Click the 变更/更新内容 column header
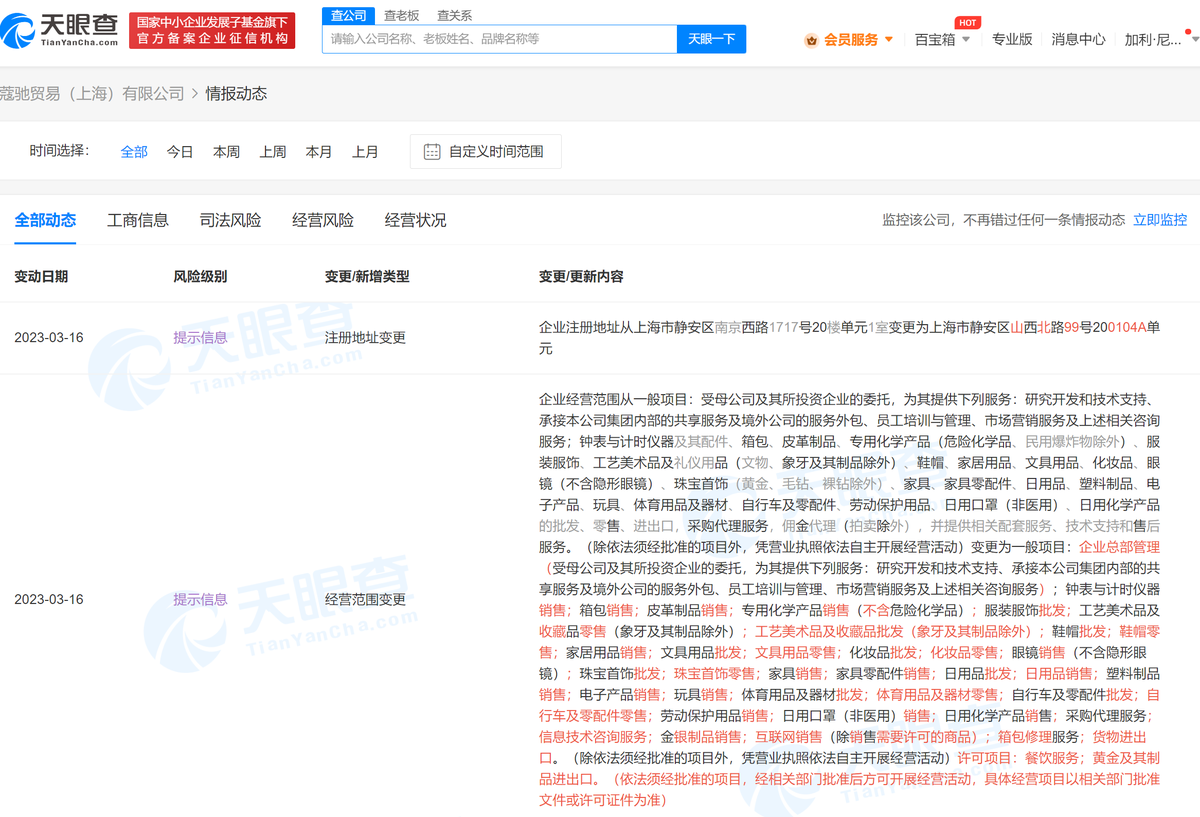 (x=581, y=277)
